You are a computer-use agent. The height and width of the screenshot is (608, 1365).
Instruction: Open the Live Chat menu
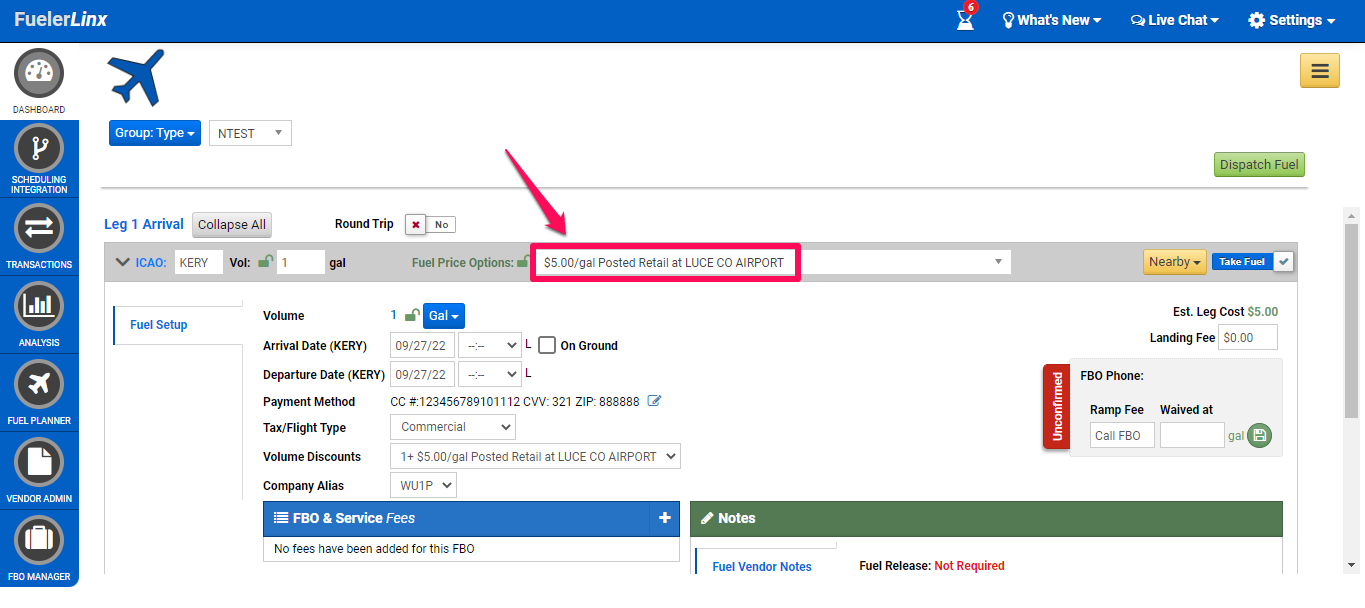1175,20
